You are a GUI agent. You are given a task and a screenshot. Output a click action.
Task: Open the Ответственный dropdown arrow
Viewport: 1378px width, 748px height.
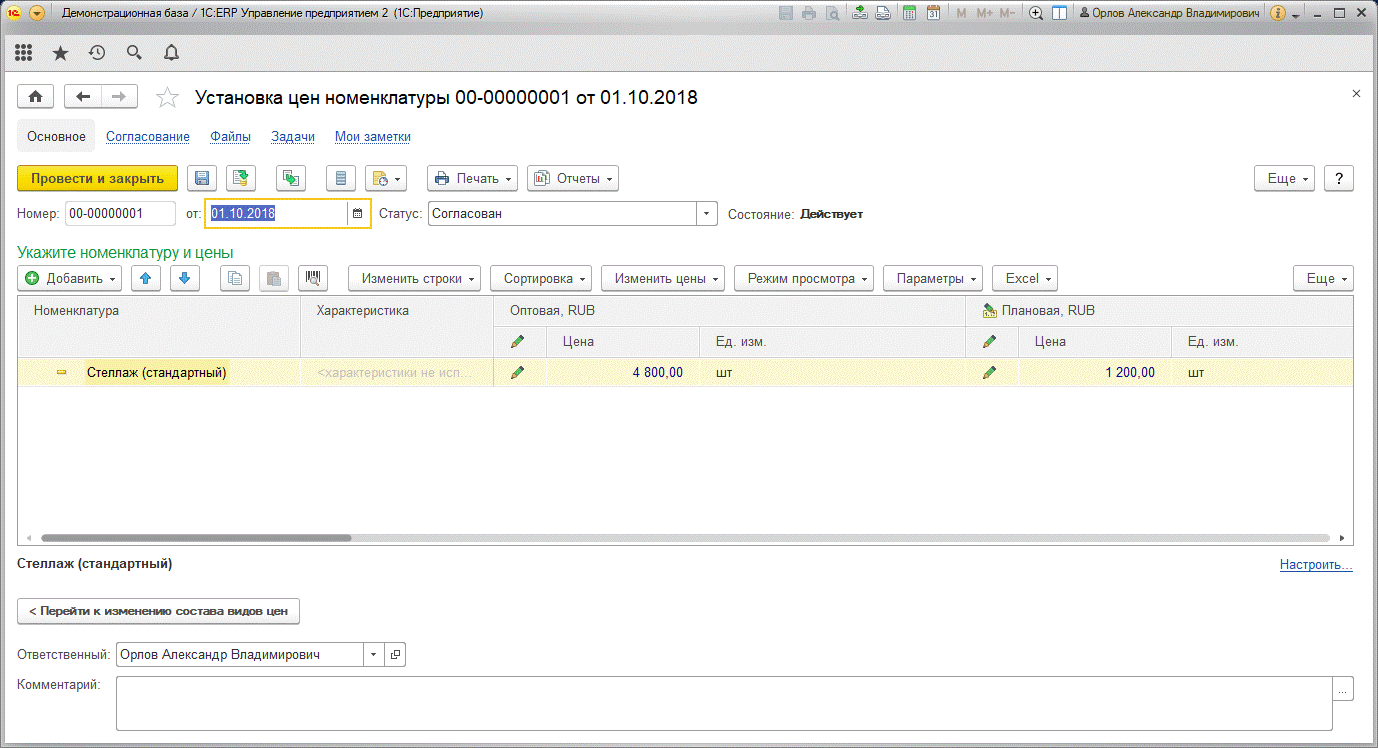click(x=373, y=654)
